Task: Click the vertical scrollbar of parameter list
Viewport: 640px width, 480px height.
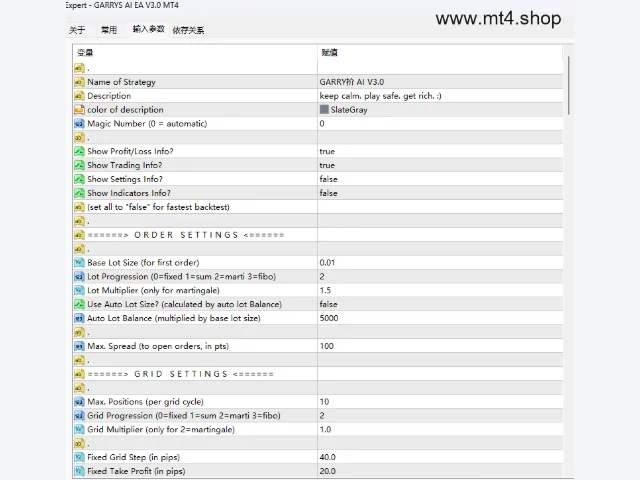Action: point(568,85)
